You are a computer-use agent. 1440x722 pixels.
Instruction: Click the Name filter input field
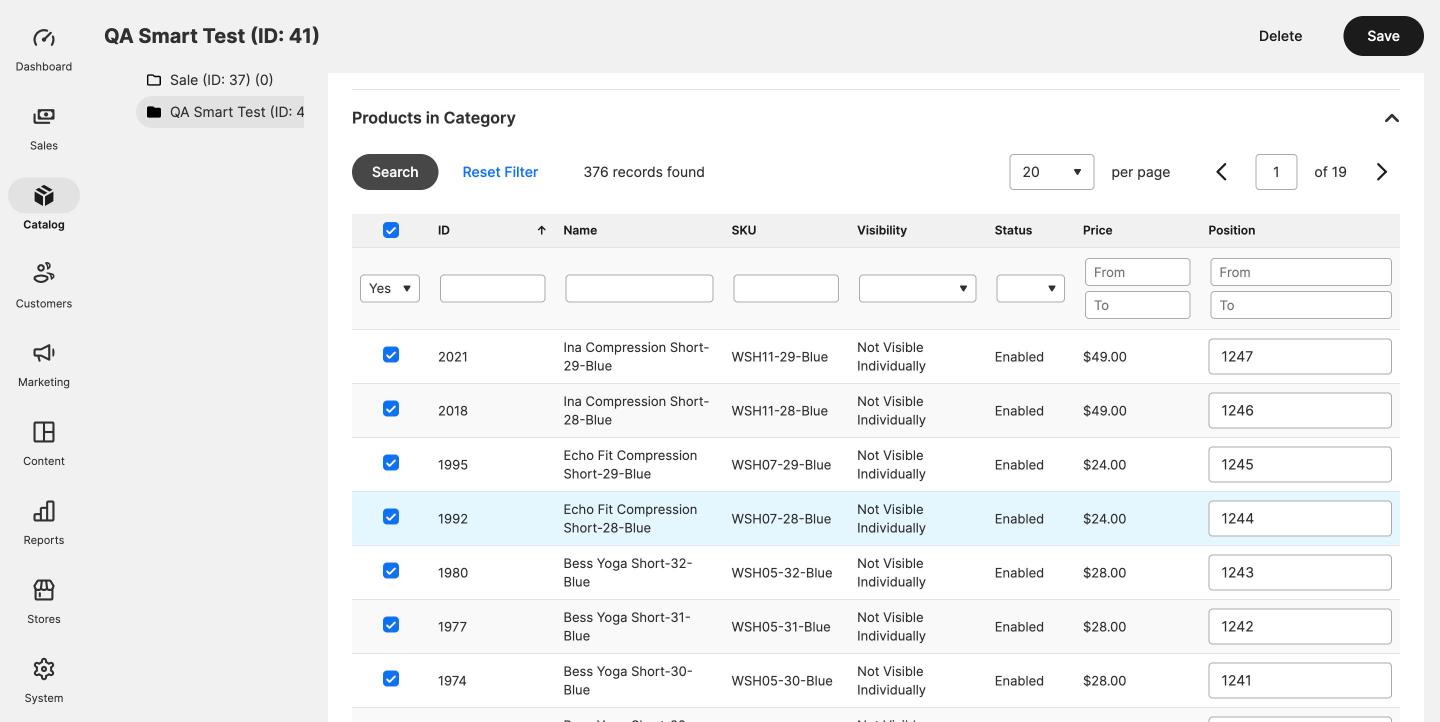[x=639, y=288]
